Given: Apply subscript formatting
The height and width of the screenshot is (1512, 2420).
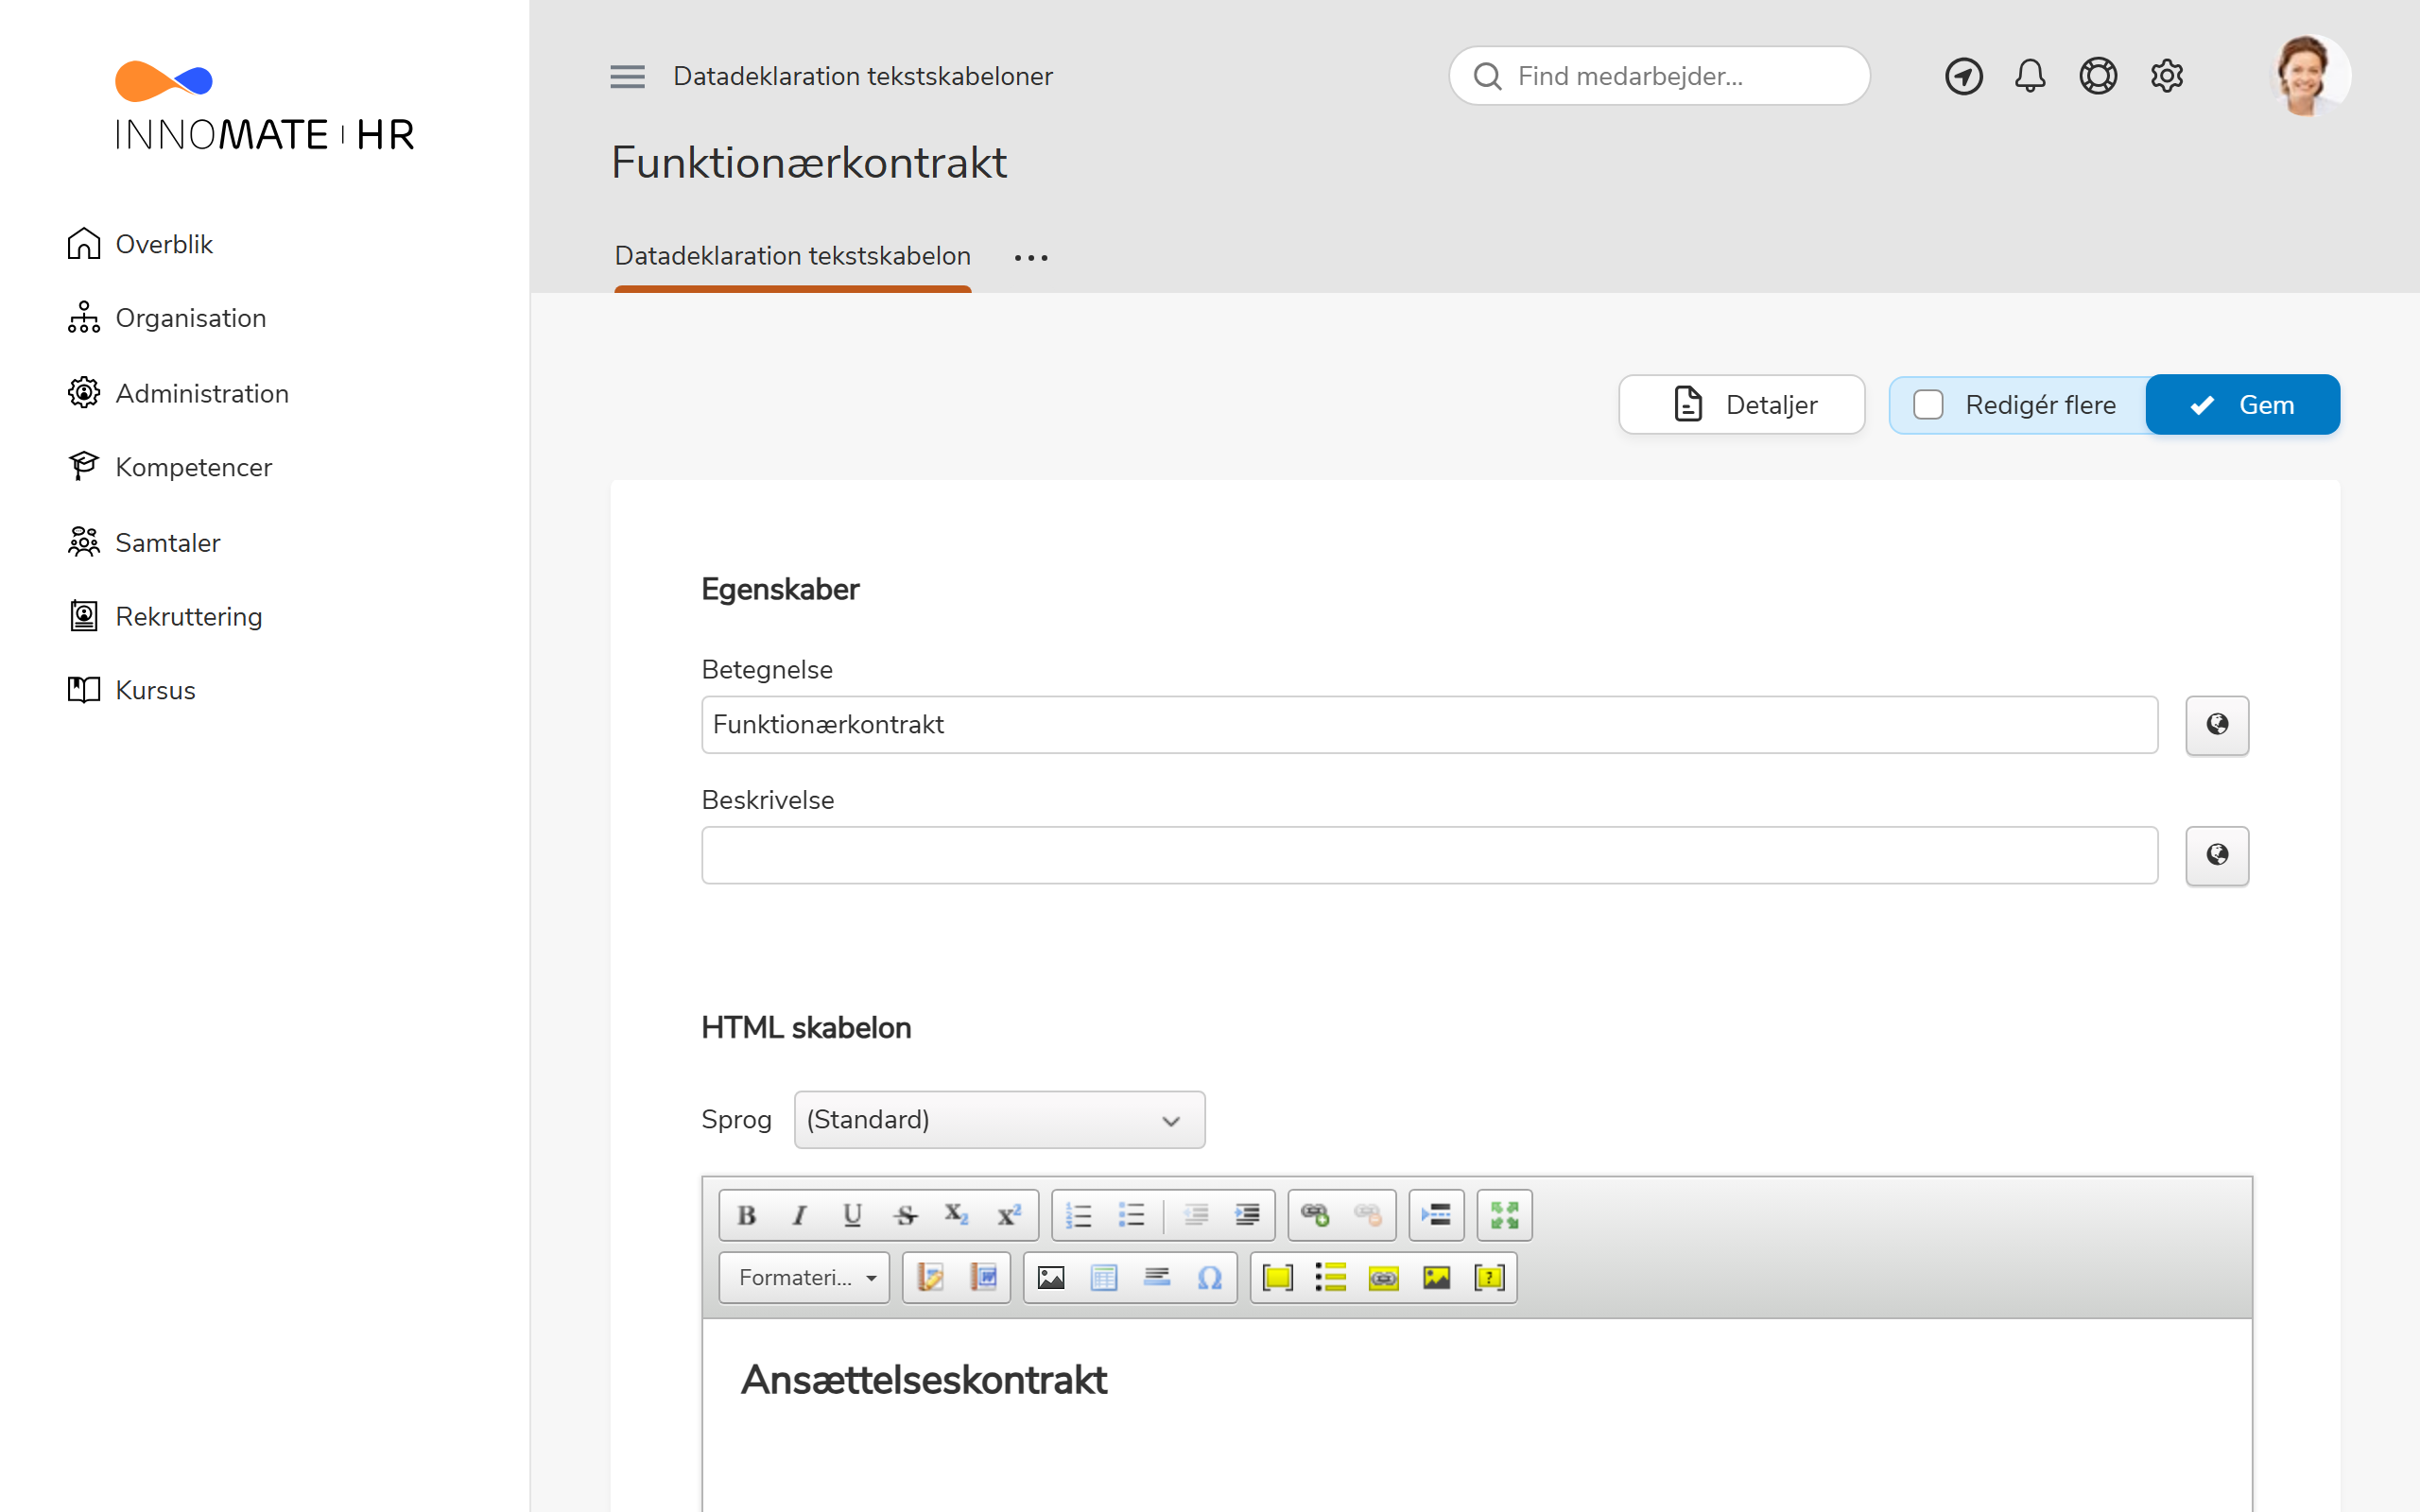Looking at the screenshot, I should click(x=957, y=1215).
